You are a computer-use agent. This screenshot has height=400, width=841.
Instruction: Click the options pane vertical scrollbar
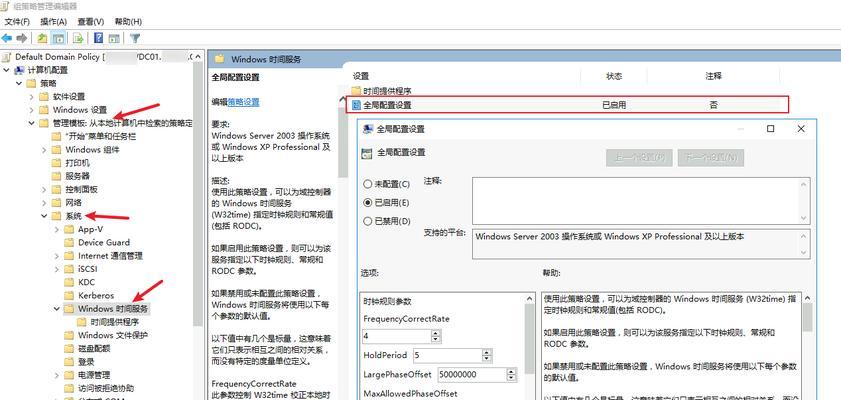[530, 346]
